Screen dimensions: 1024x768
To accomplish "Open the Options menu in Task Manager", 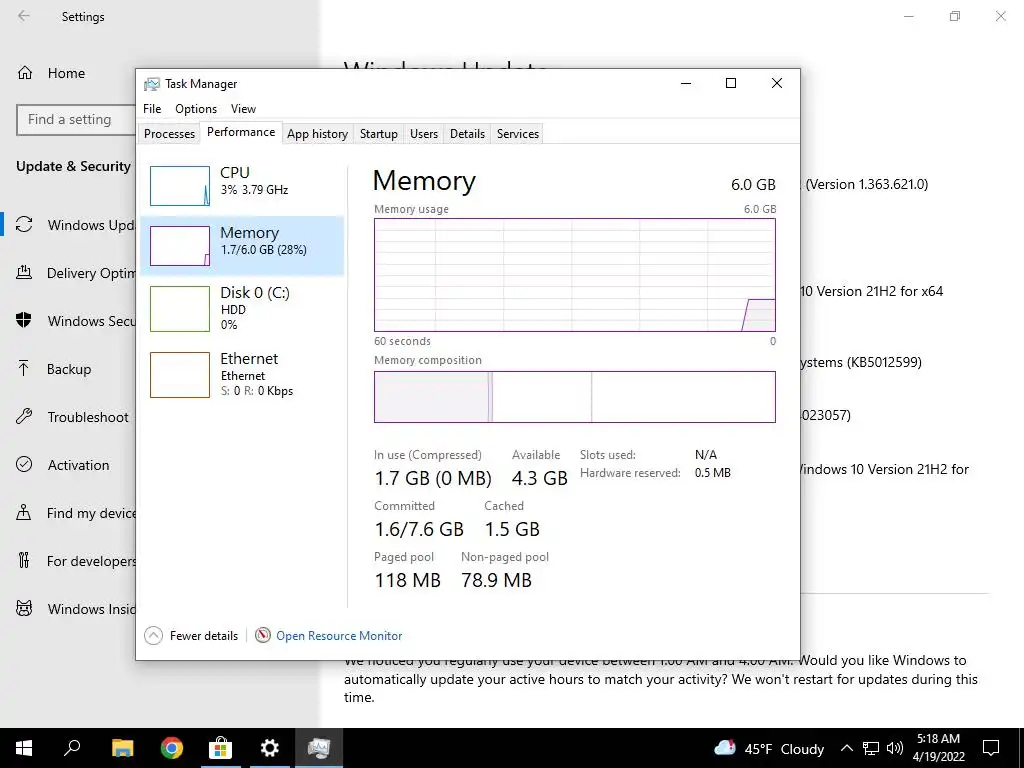I will (196, 109).
